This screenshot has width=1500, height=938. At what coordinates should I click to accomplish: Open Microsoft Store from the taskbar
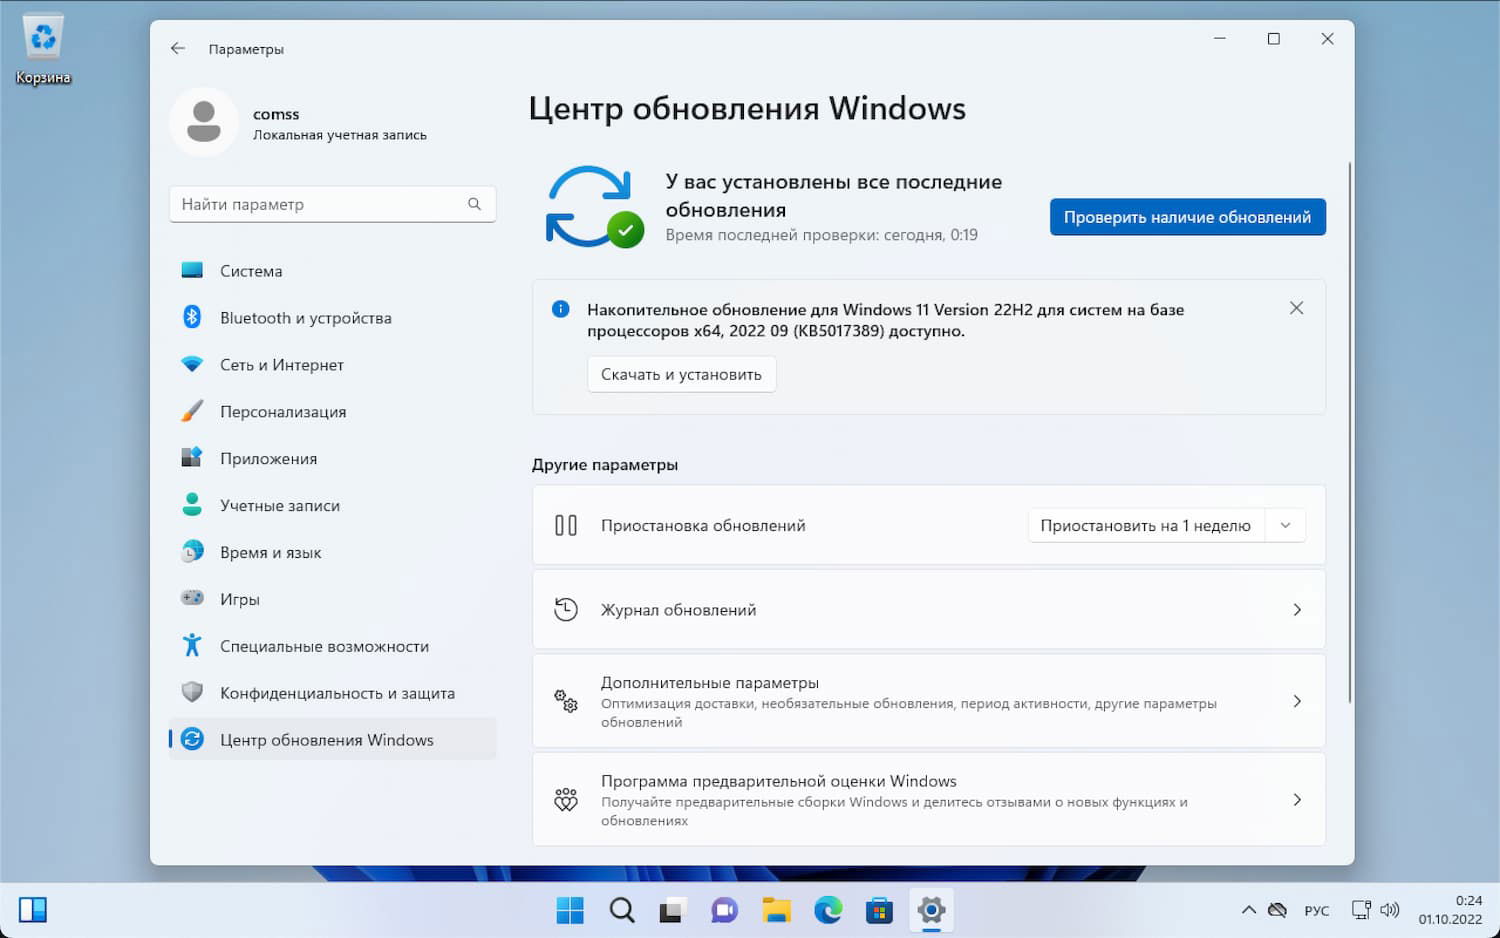click(x=879, y=911)
